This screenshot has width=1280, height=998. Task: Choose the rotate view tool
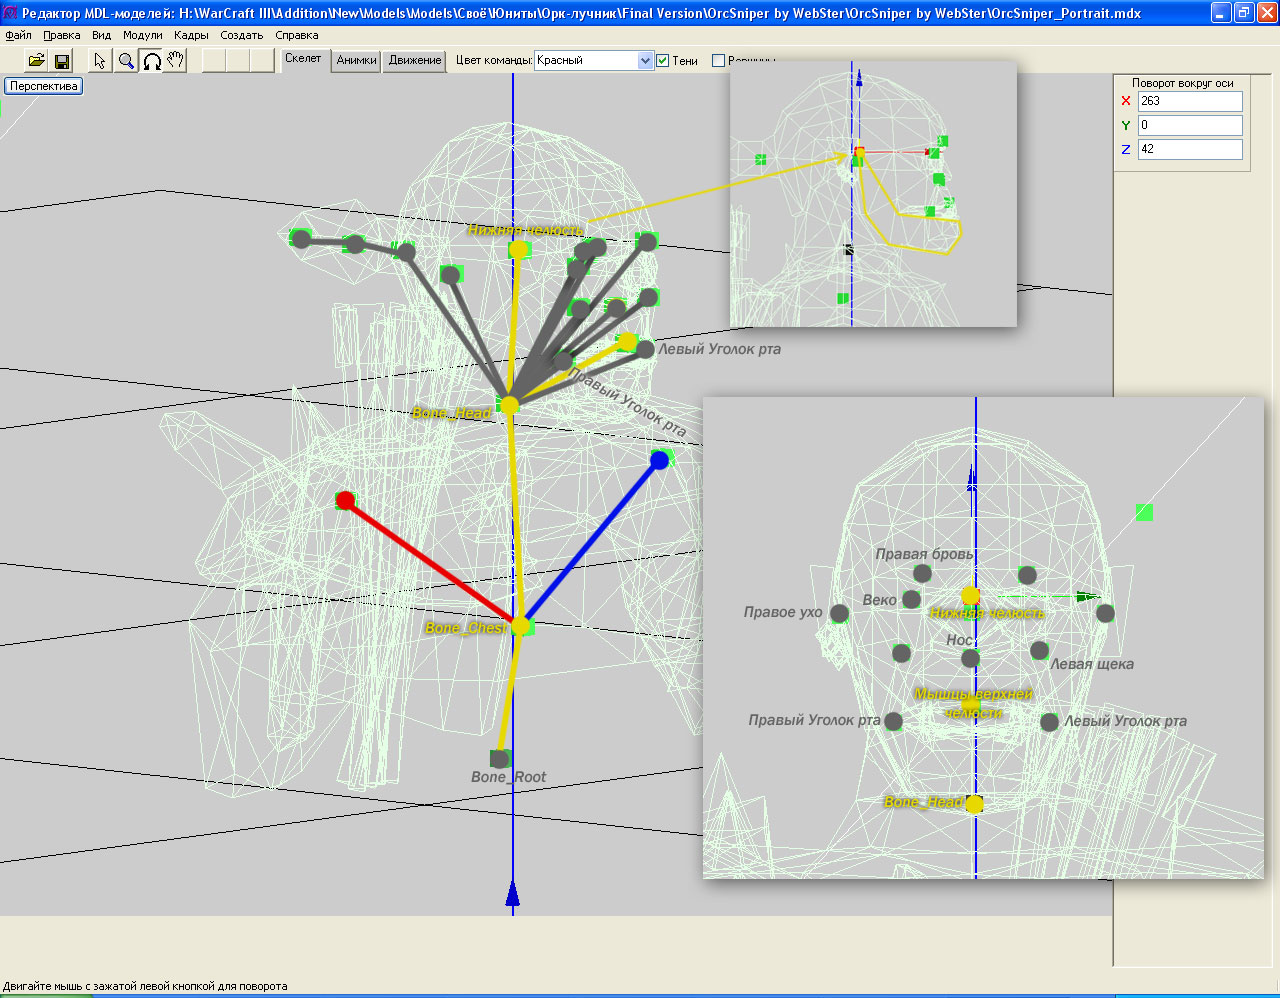(151, 61)
